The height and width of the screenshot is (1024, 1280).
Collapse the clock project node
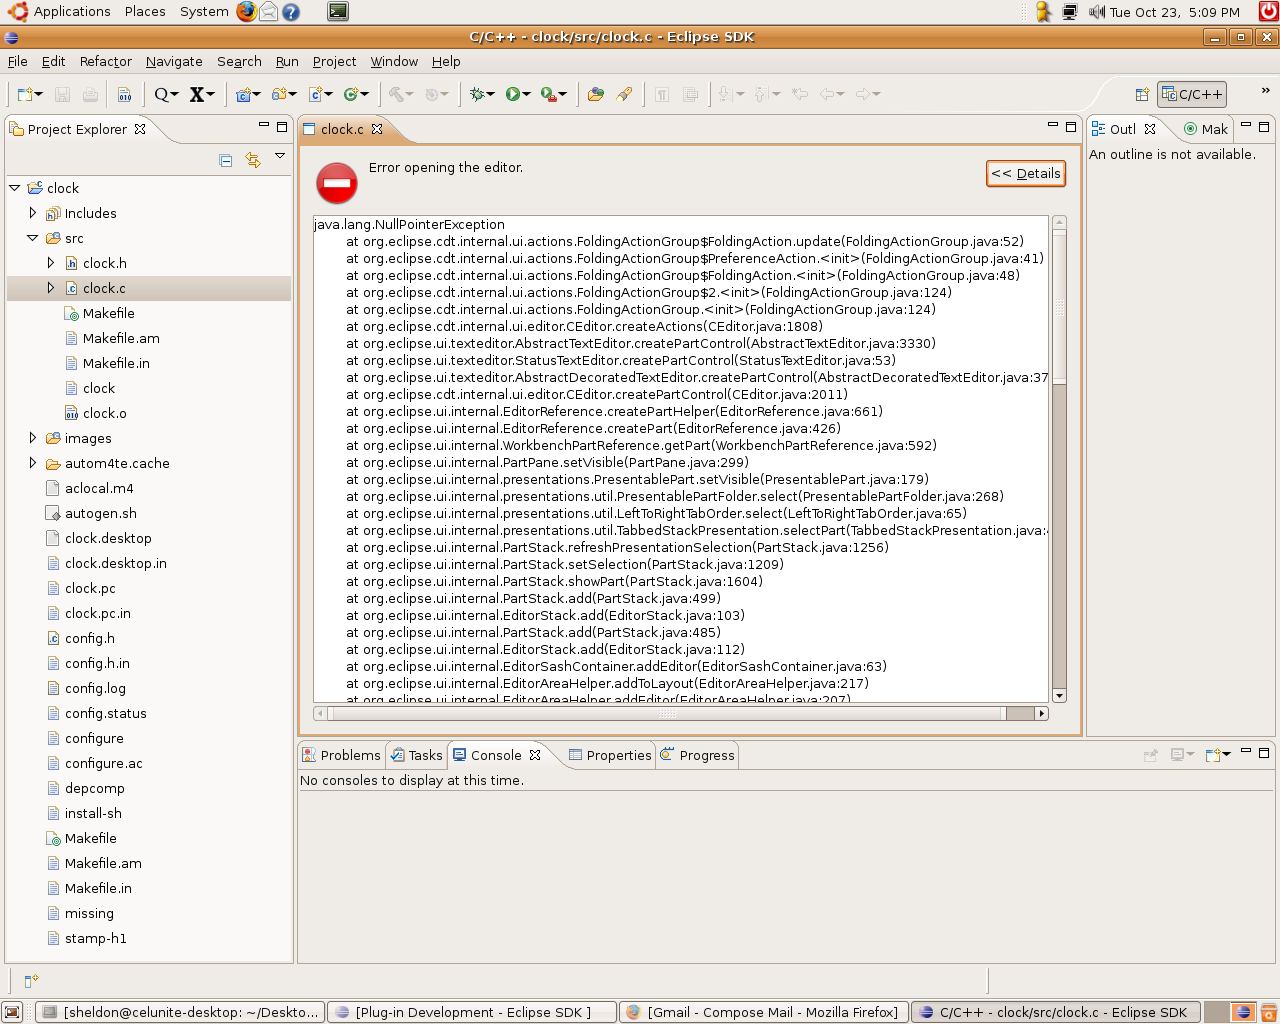[15, 188]
